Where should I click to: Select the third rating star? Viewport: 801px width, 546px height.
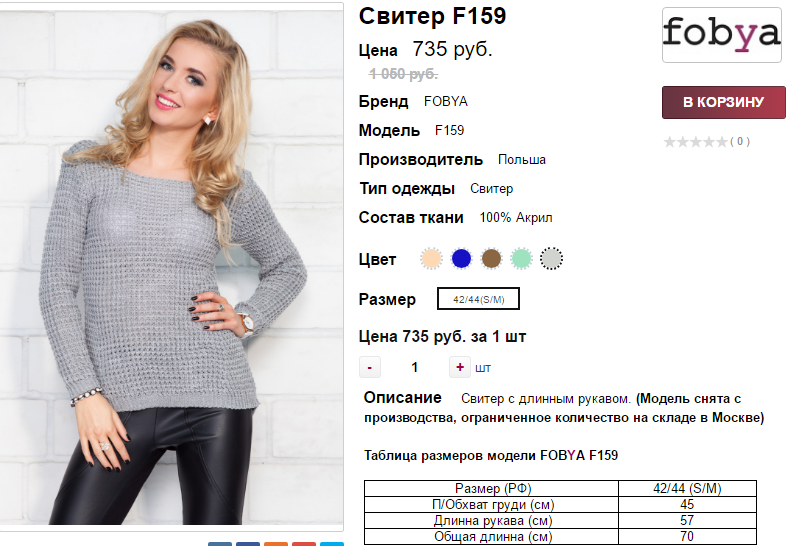coord(695,141)
